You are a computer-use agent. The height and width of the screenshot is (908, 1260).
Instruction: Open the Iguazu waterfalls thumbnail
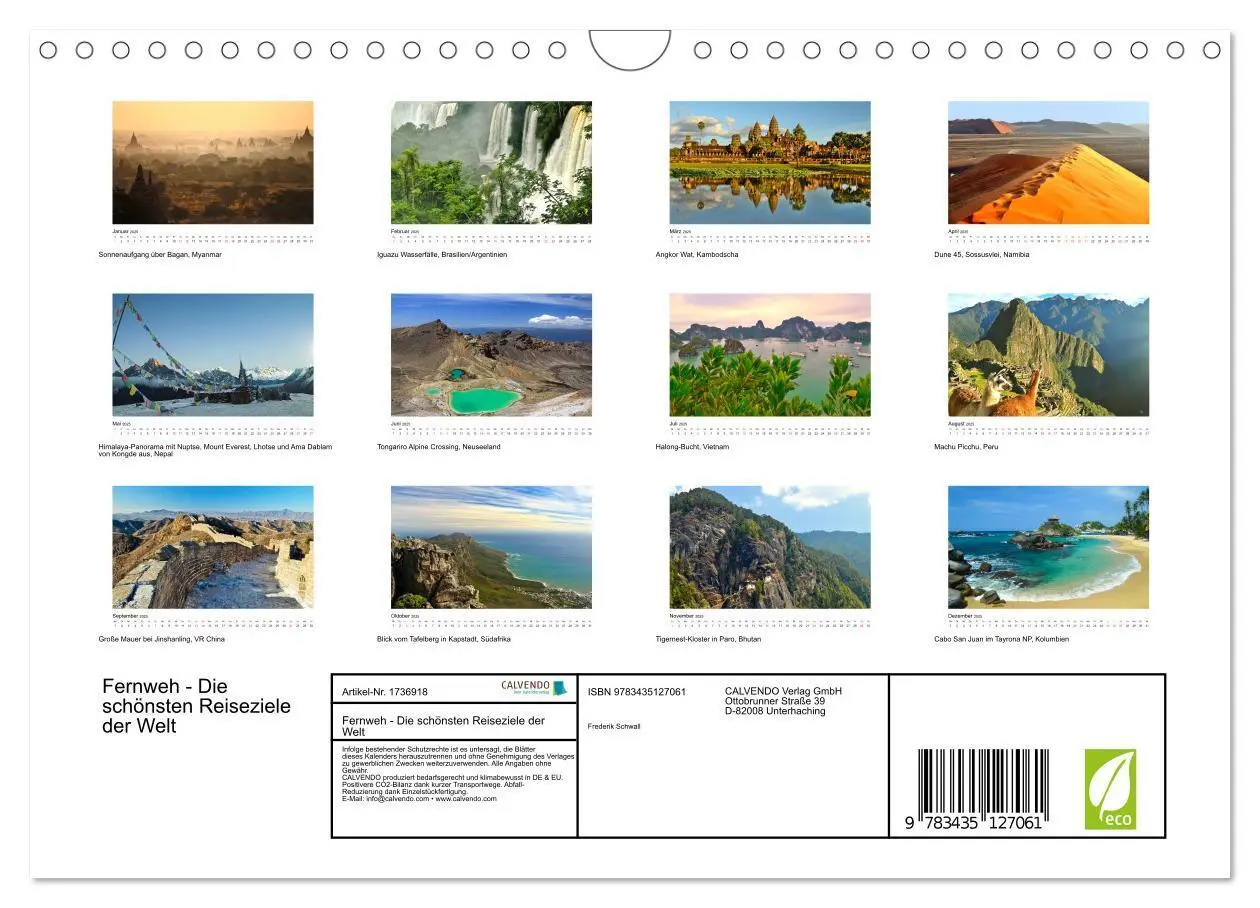pyautogui.click(x=491, y=163)
